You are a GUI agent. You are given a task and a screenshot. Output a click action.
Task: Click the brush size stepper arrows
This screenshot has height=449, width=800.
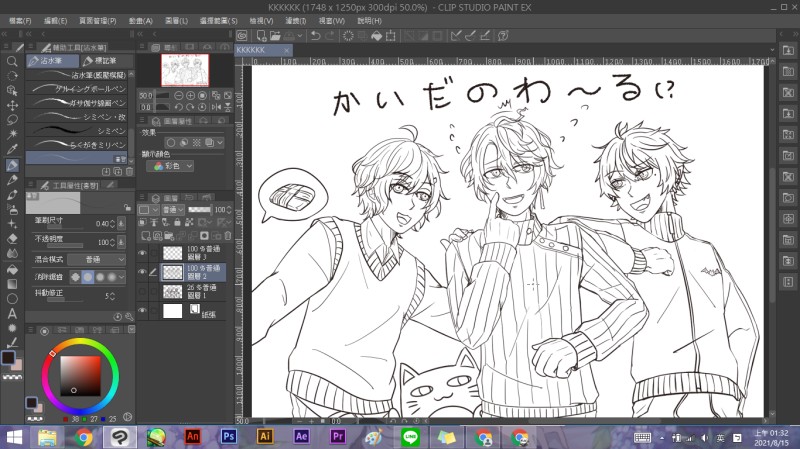tap(112, 223)
